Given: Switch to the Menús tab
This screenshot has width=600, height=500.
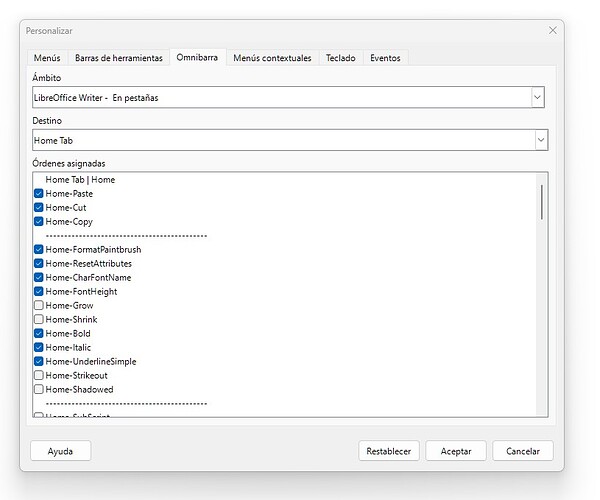Looking at the screenshot, I should 47,58.
